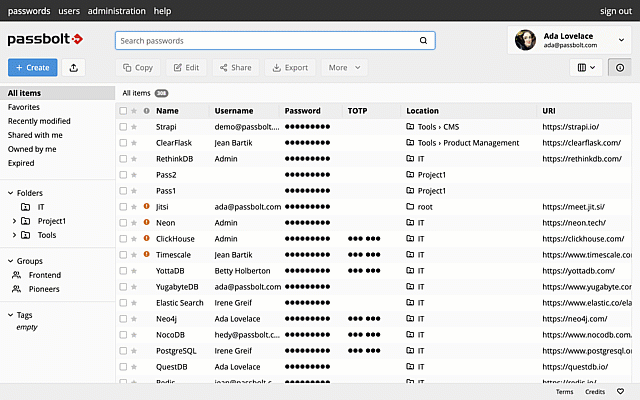The height and width of the screenshot is (400, 640).
Task: Select the Neo4j row checkbox
Action: (x=123, y=319)
